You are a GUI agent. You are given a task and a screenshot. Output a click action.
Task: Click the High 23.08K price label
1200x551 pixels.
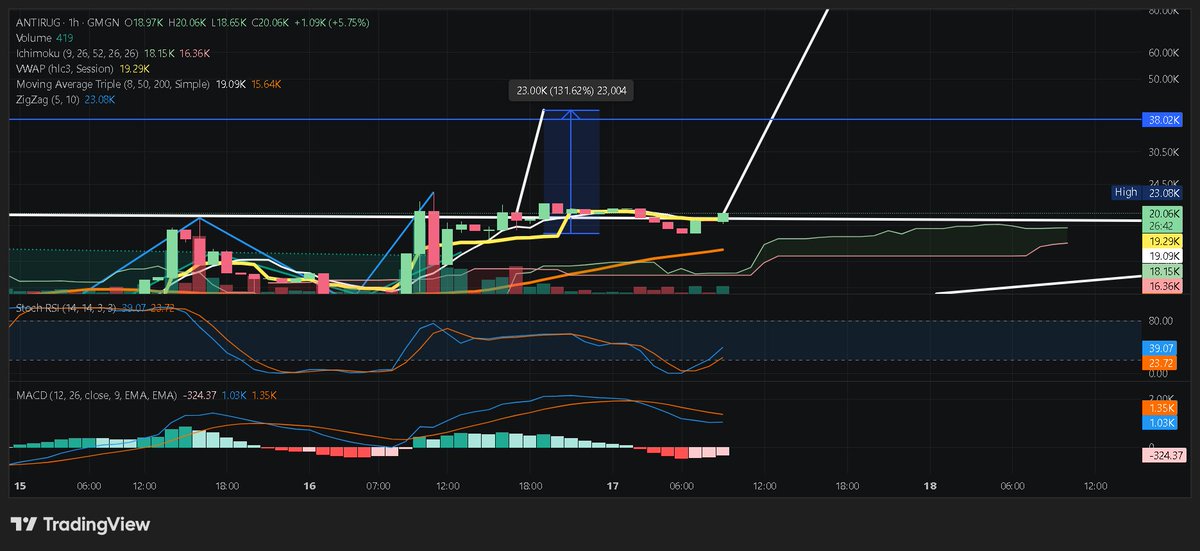pyautogui.click(x=1148, y=192)
